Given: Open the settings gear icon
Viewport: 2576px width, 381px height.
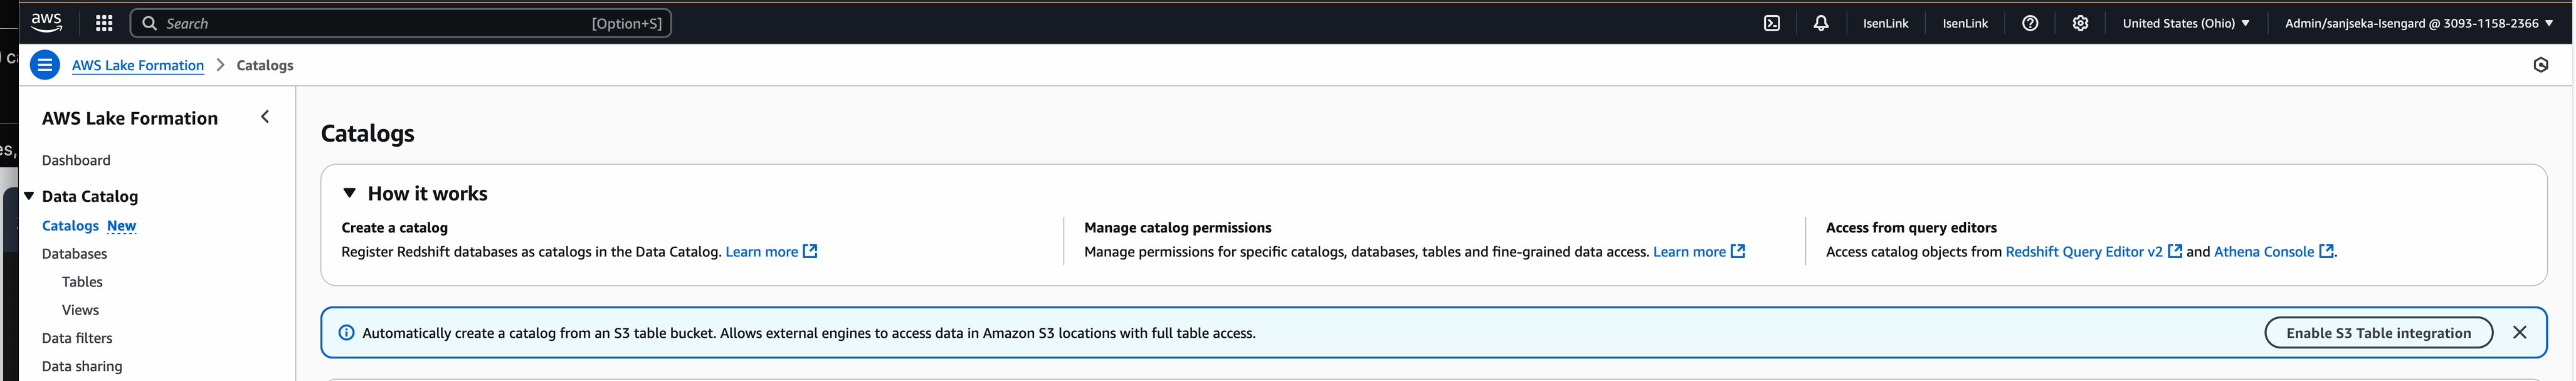Looking at the screenshot, I should pyautogui.click(x=2080, y=23).
